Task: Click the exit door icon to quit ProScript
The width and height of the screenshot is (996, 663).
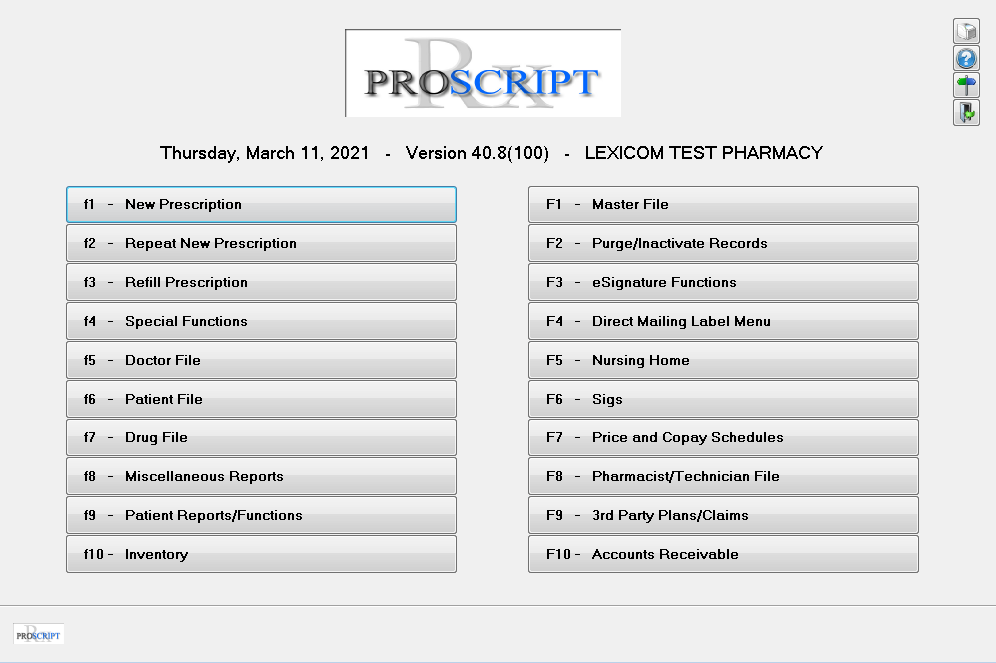Action: (x=966, y=112)
